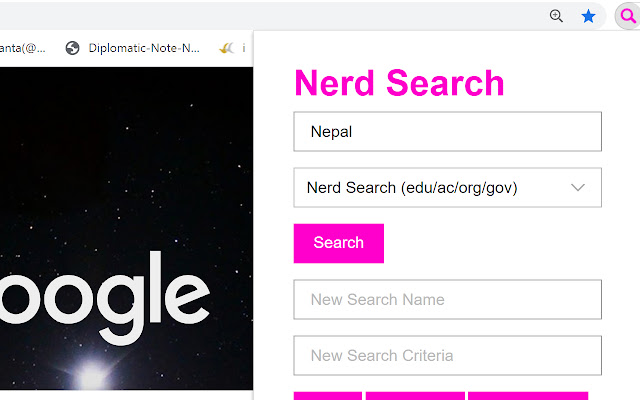Expand the dropdown chevron arrow

(577, 188)
